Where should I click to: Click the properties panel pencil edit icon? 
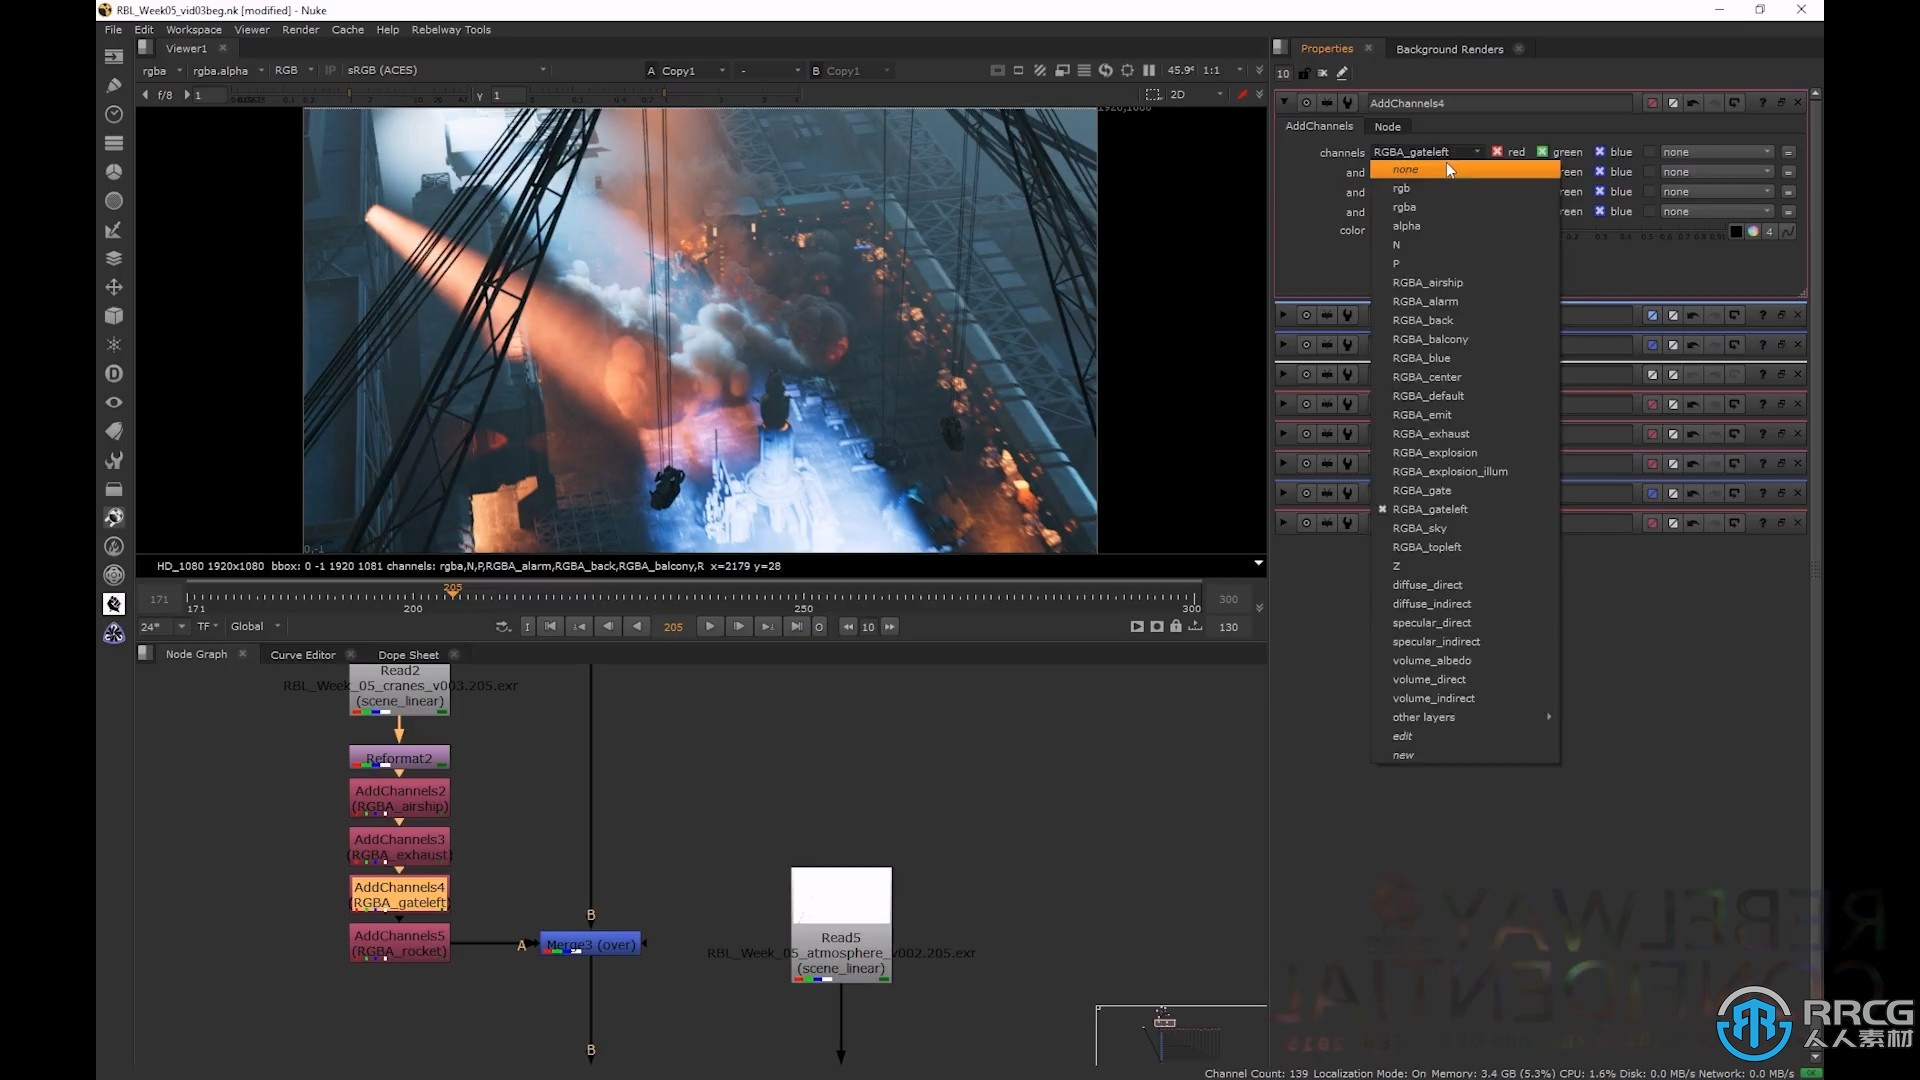coord(1342,73)
